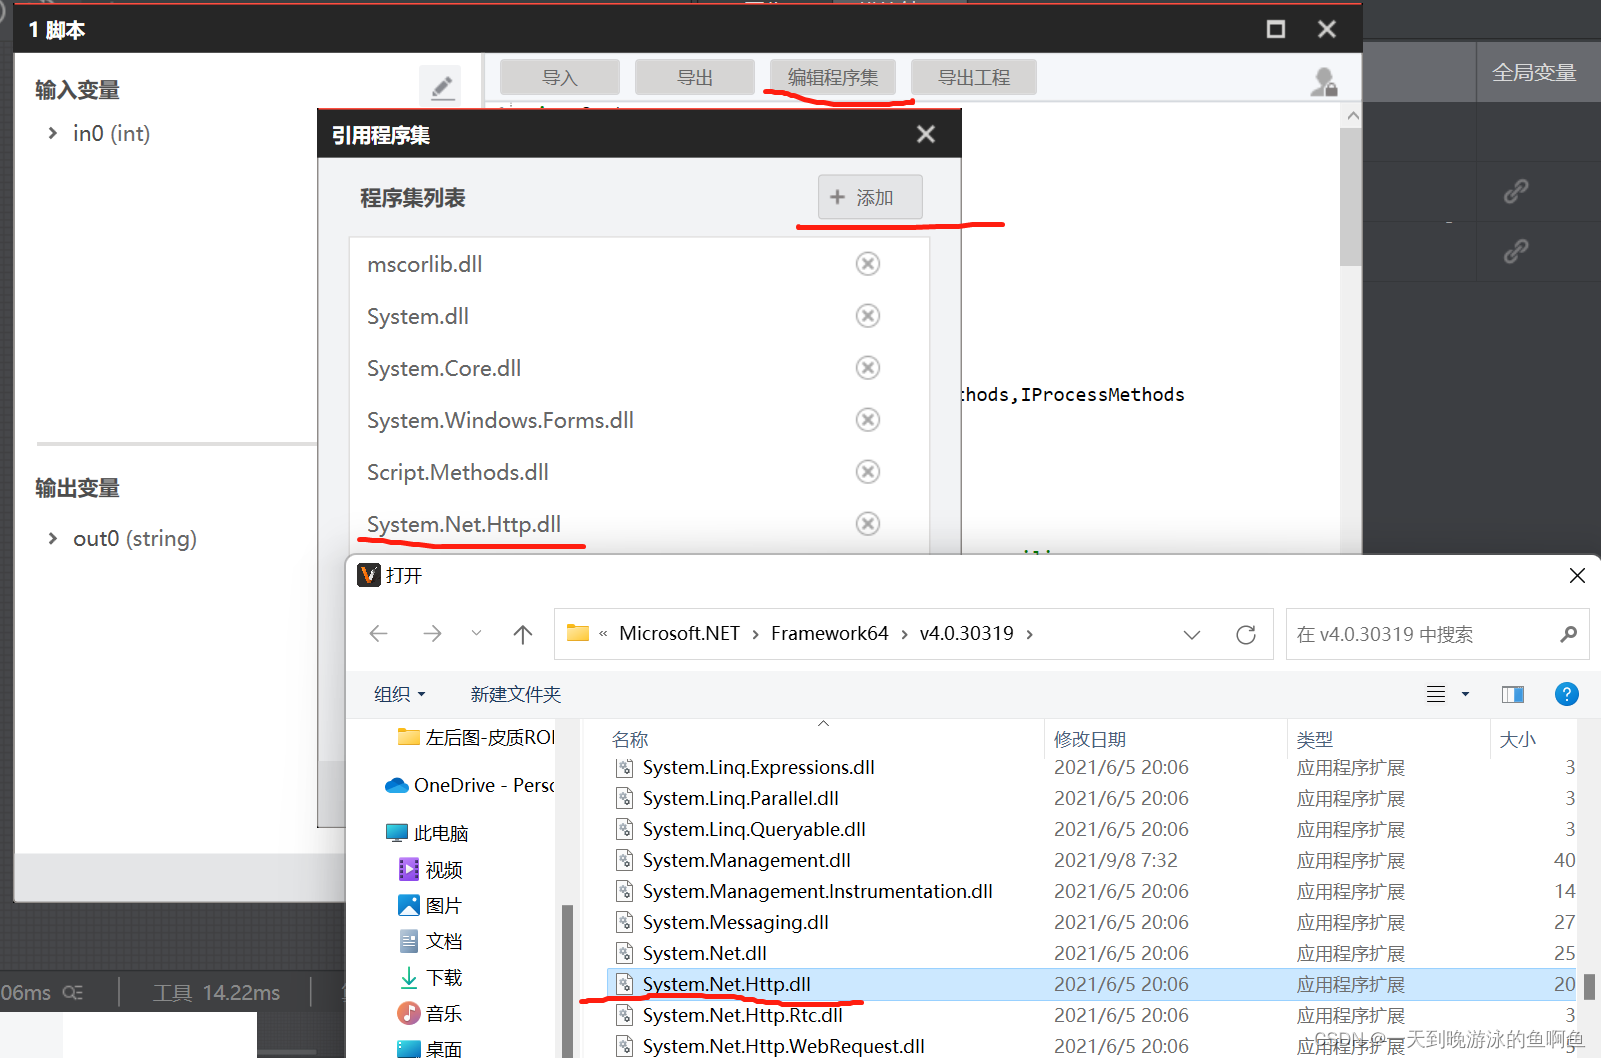This screenshot has height=1058, width=1601.
Task: Navigate up one folder with the up arrow
Action: [522, 633]
